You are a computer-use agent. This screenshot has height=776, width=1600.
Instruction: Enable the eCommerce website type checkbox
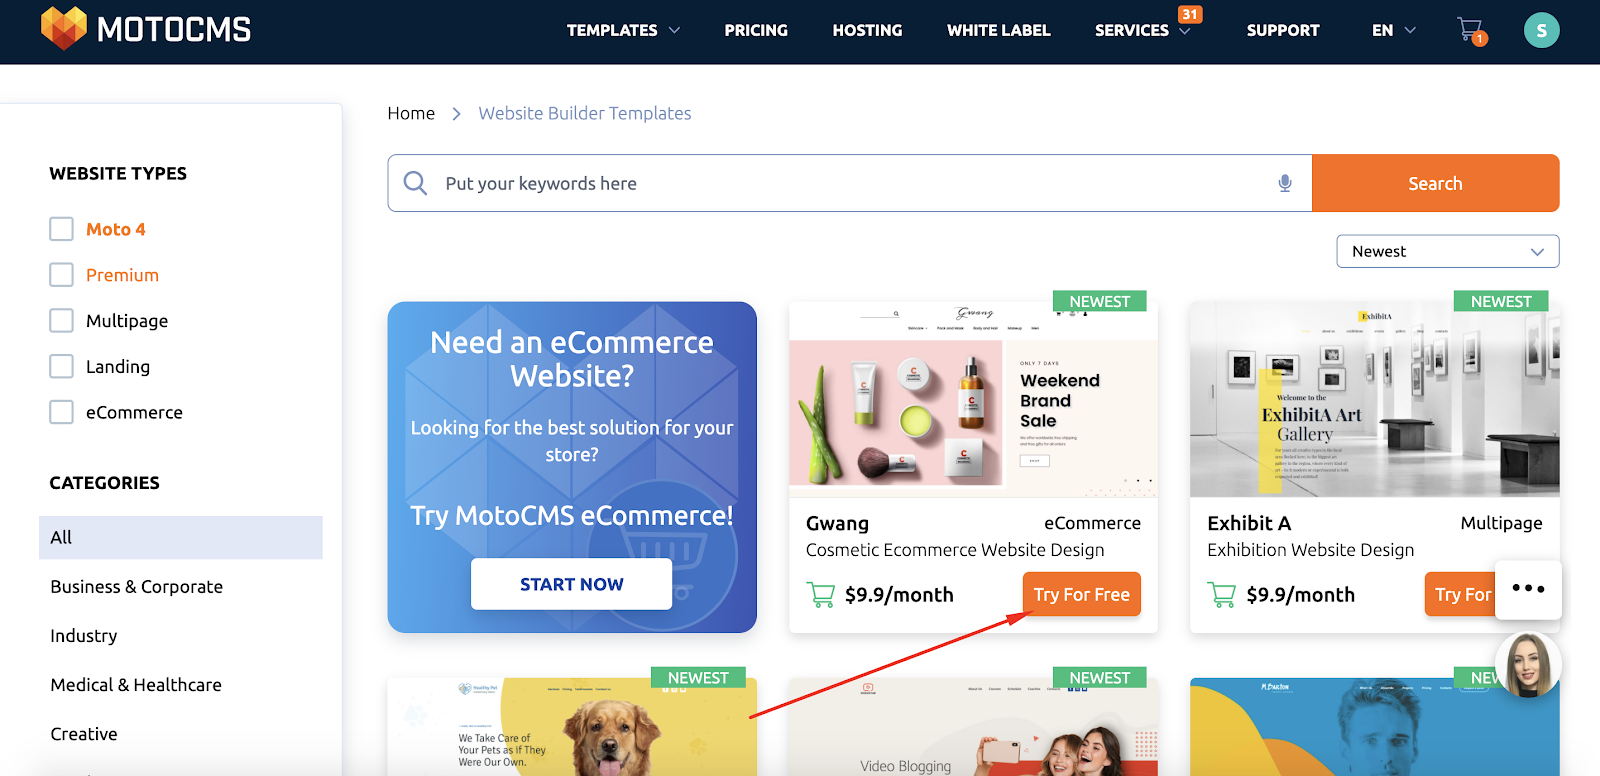(x=61, y=412)
